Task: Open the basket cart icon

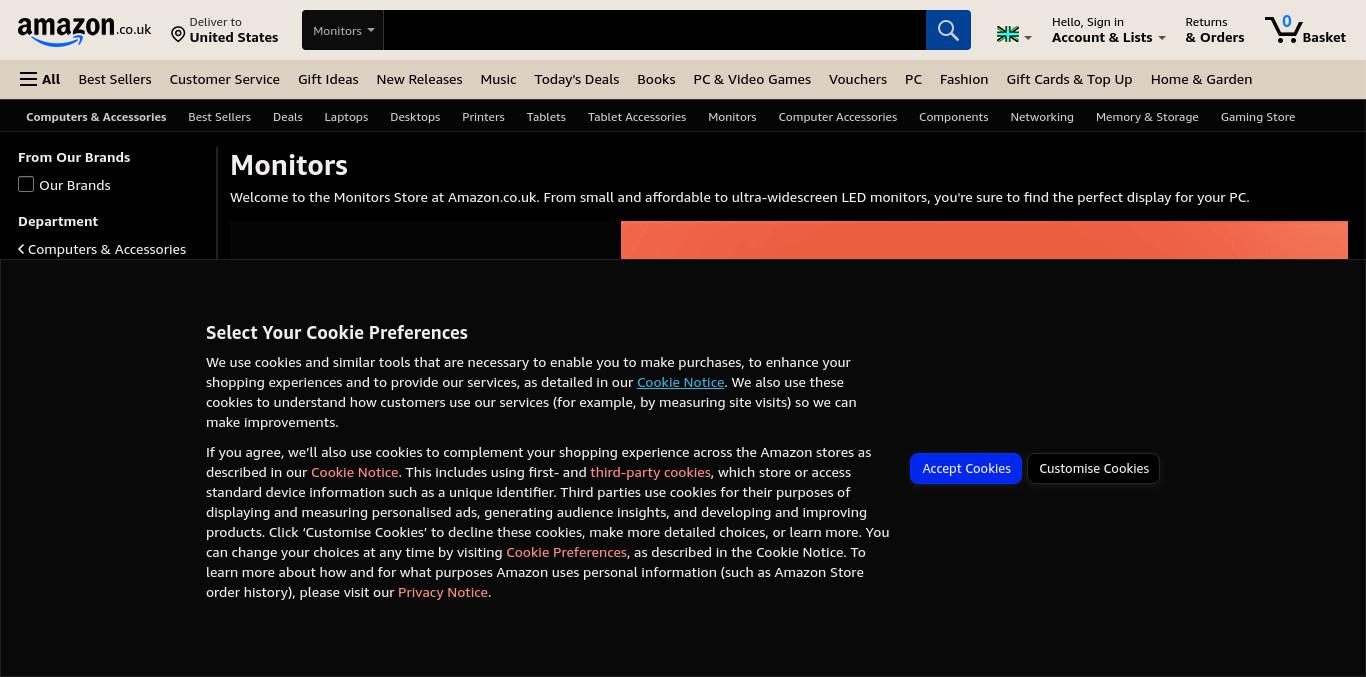Action: [x=1305, y=30]
